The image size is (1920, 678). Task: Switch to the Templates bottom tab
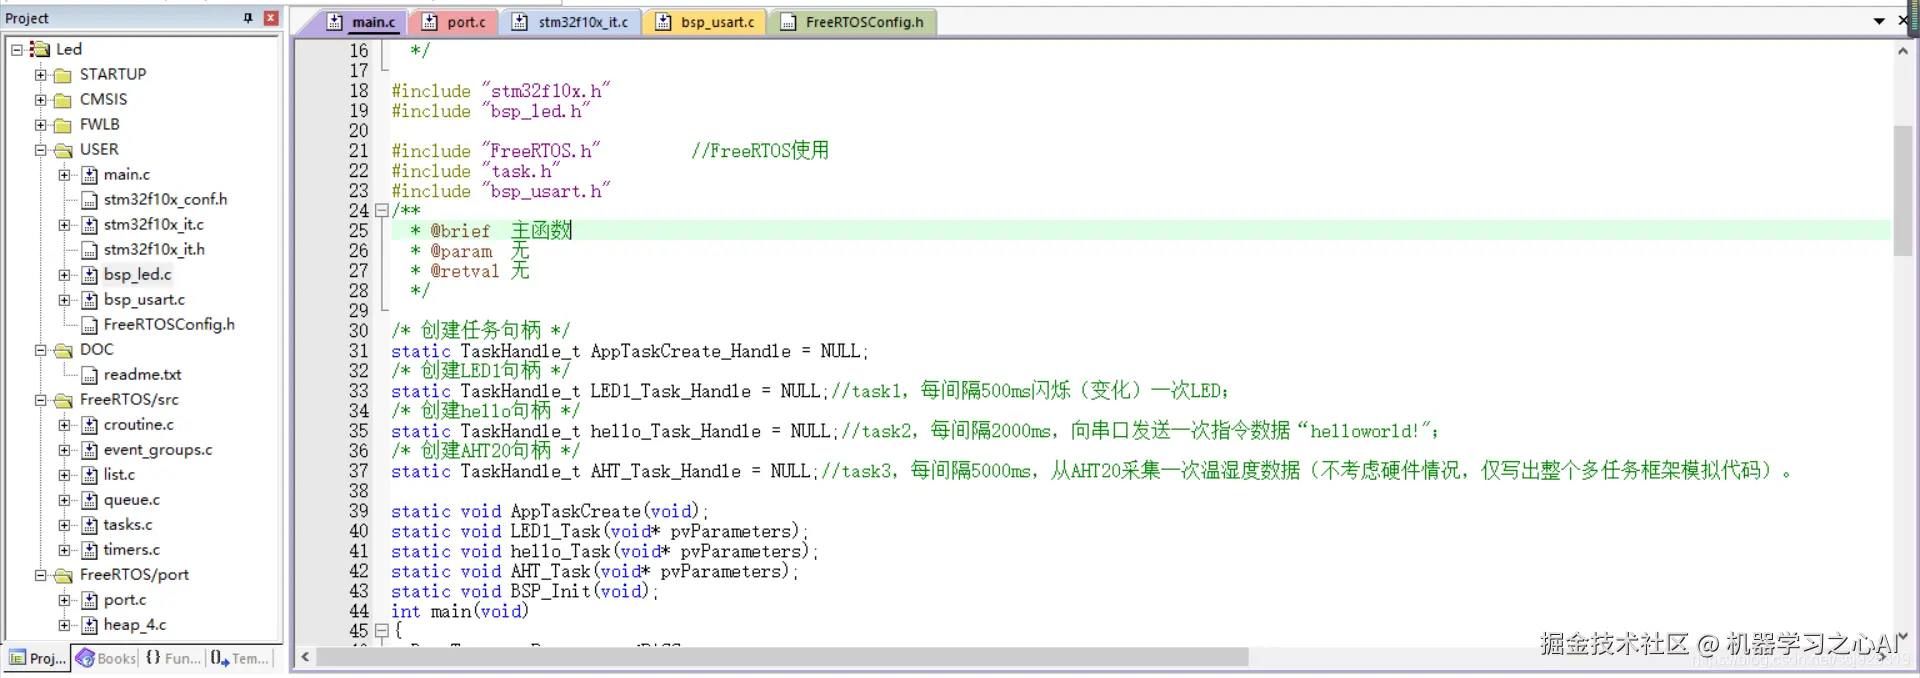coord(240,658)
